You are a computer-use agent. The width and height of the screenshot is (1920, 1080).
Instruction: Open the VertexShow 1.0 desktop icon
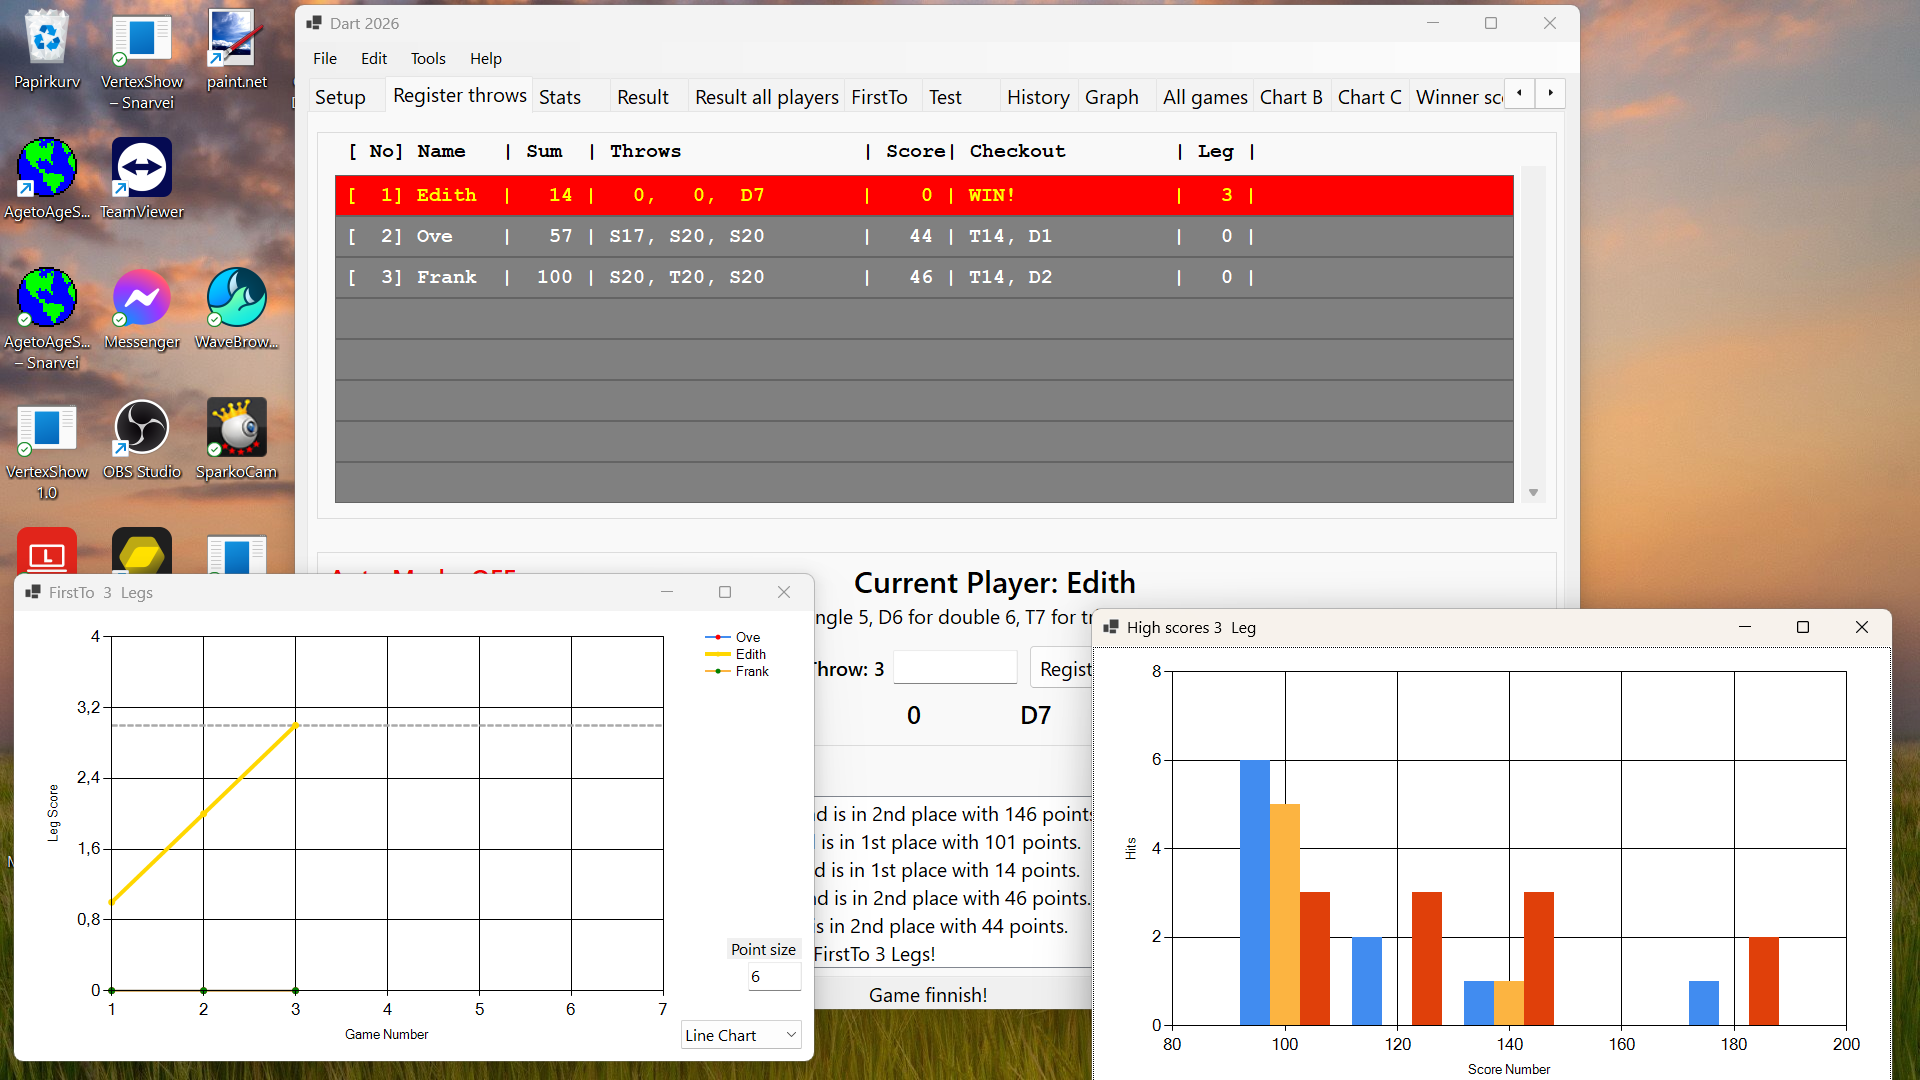[47, 430]
